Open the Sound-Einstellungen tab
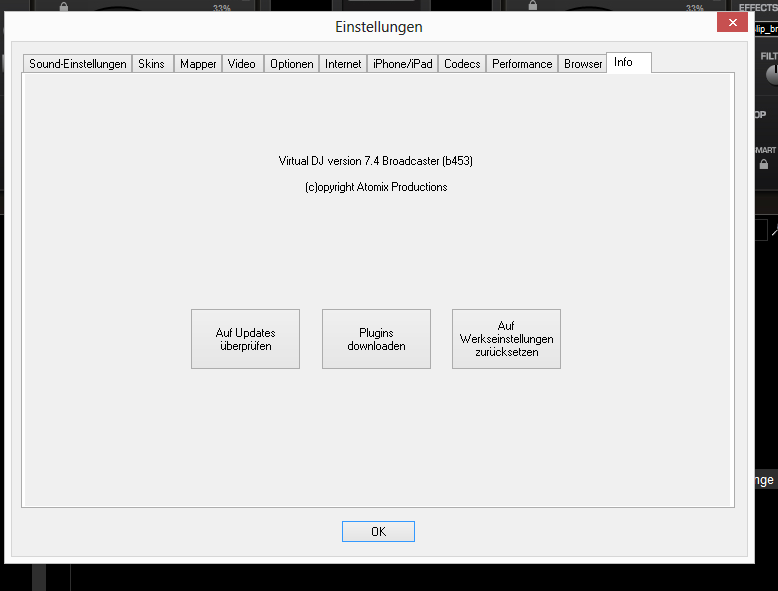The image size is (778, 591). [x=77, y=64]
